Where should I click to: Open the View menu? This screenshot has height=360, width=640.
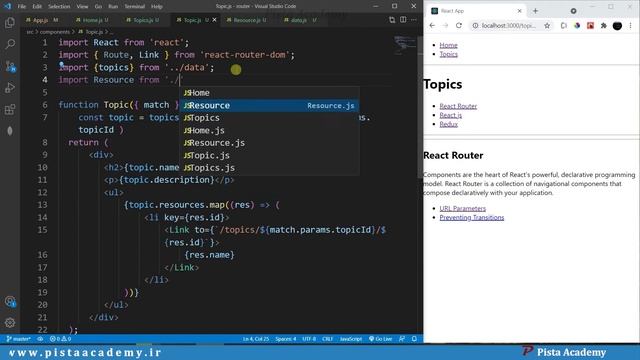click(x=82, y=7)
